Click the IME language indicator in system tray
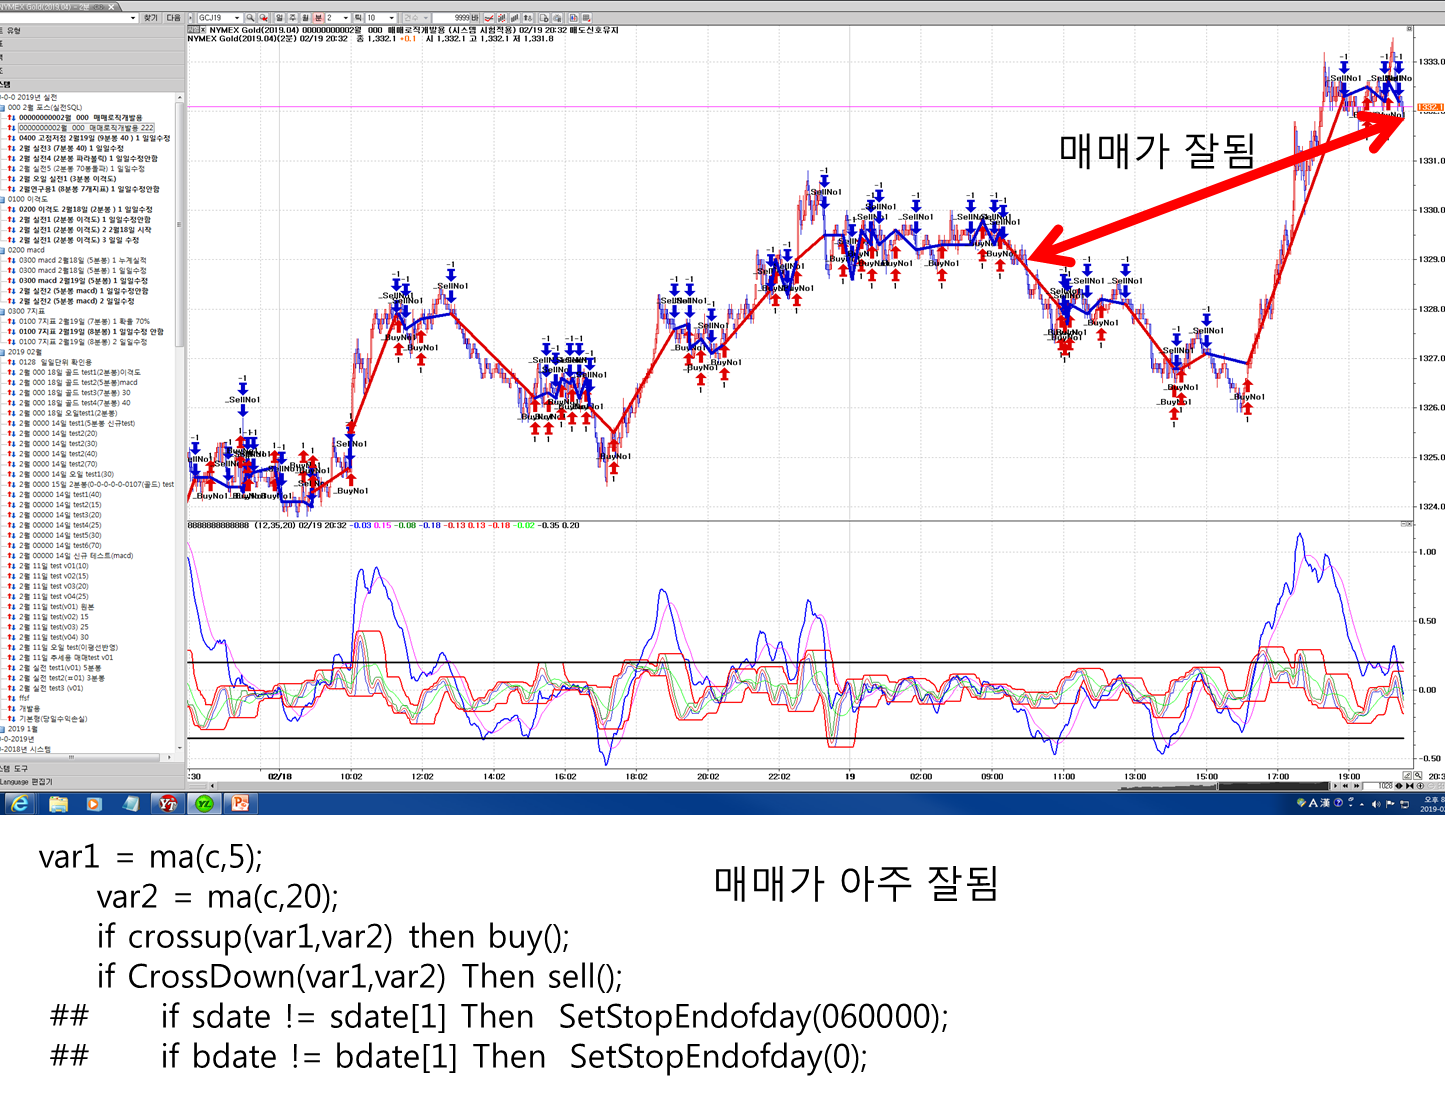Viewport: 1450px width, 1095px height. (x=1313, y=803)
